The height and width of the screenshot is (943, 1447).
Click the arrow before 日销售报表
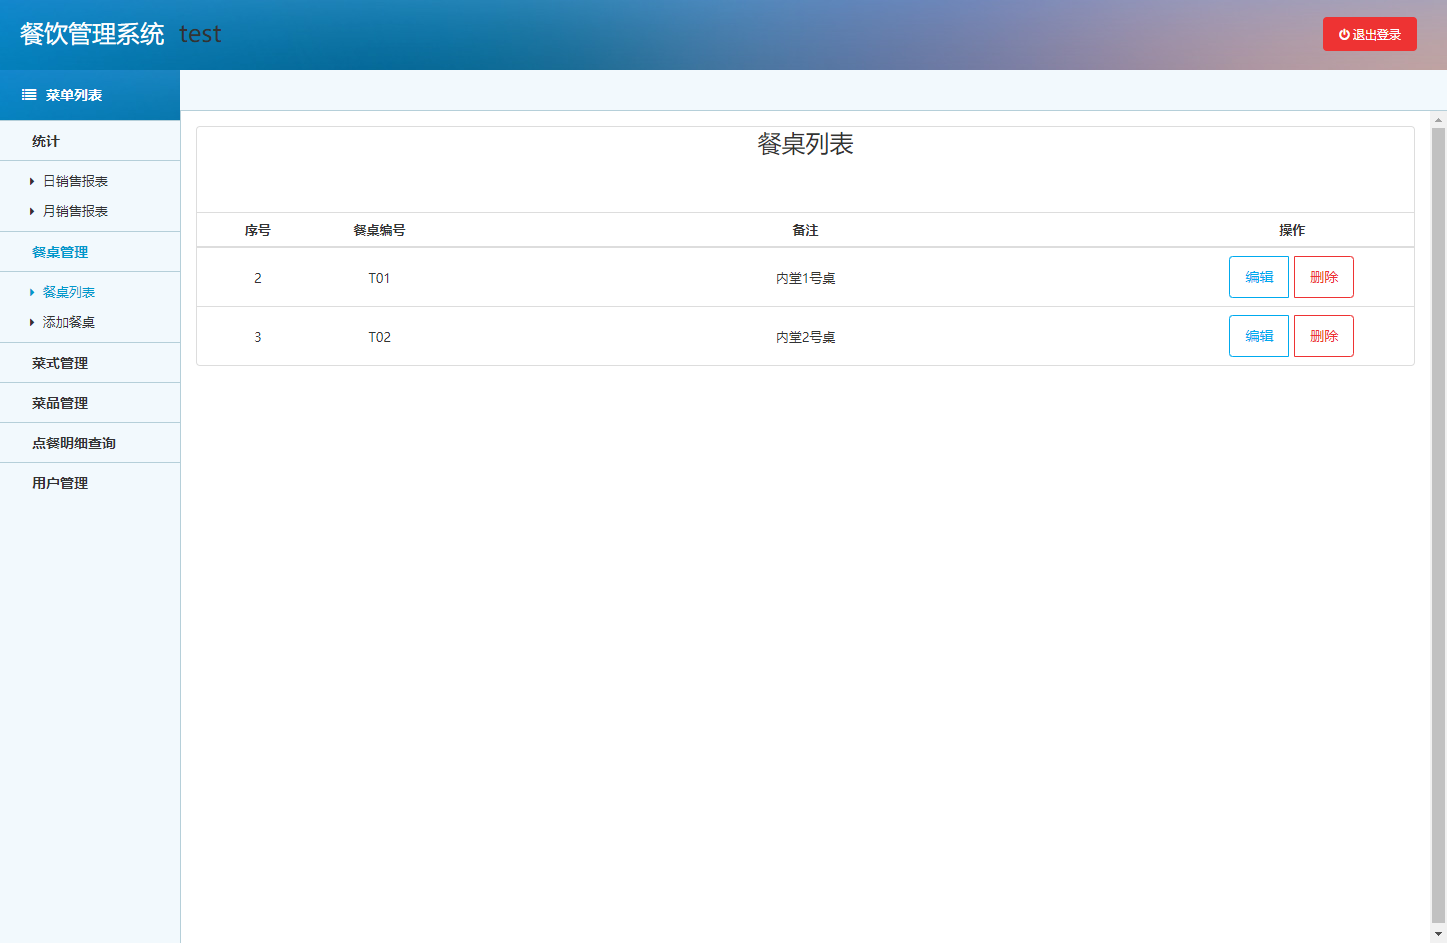pyautogui.click(x=32, y=182)
